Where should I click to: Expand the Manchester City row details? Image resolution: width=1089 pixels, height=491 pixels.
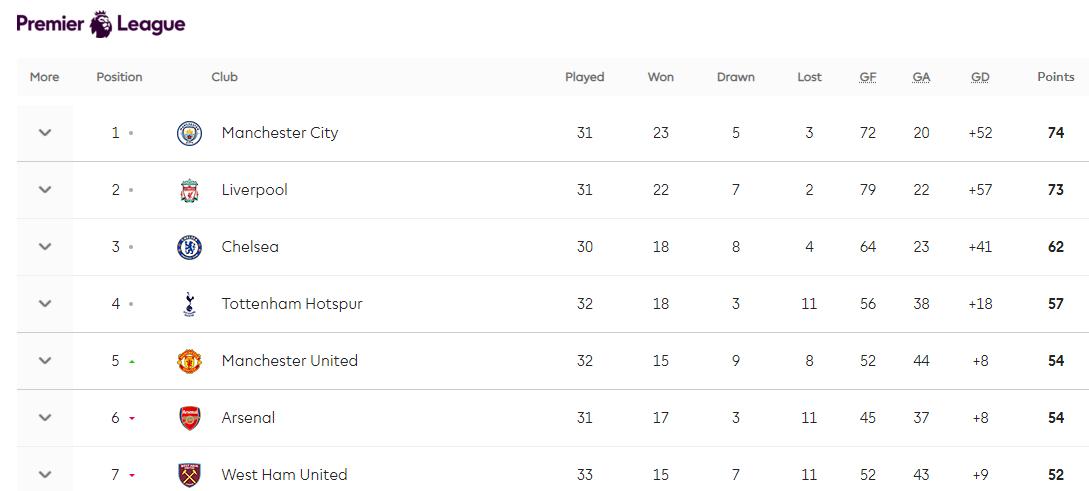pyautogui.click(x=45, y=133)
